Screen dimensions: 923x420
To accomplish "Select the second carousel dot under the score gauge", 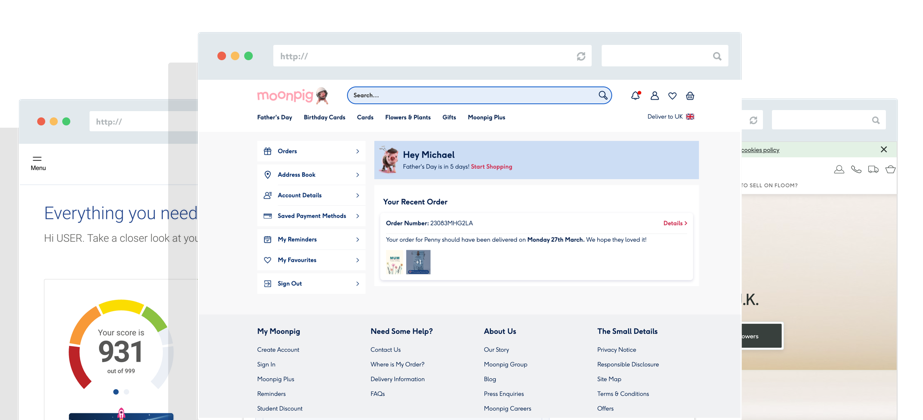I will 127,392.
